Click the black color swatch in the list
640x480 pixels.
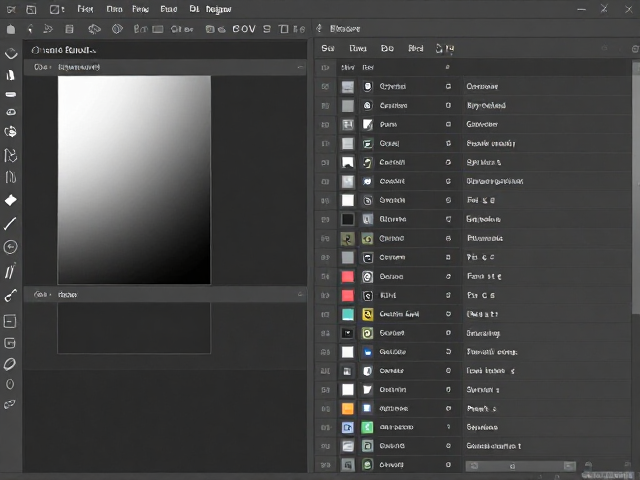[x=347, y=219]
